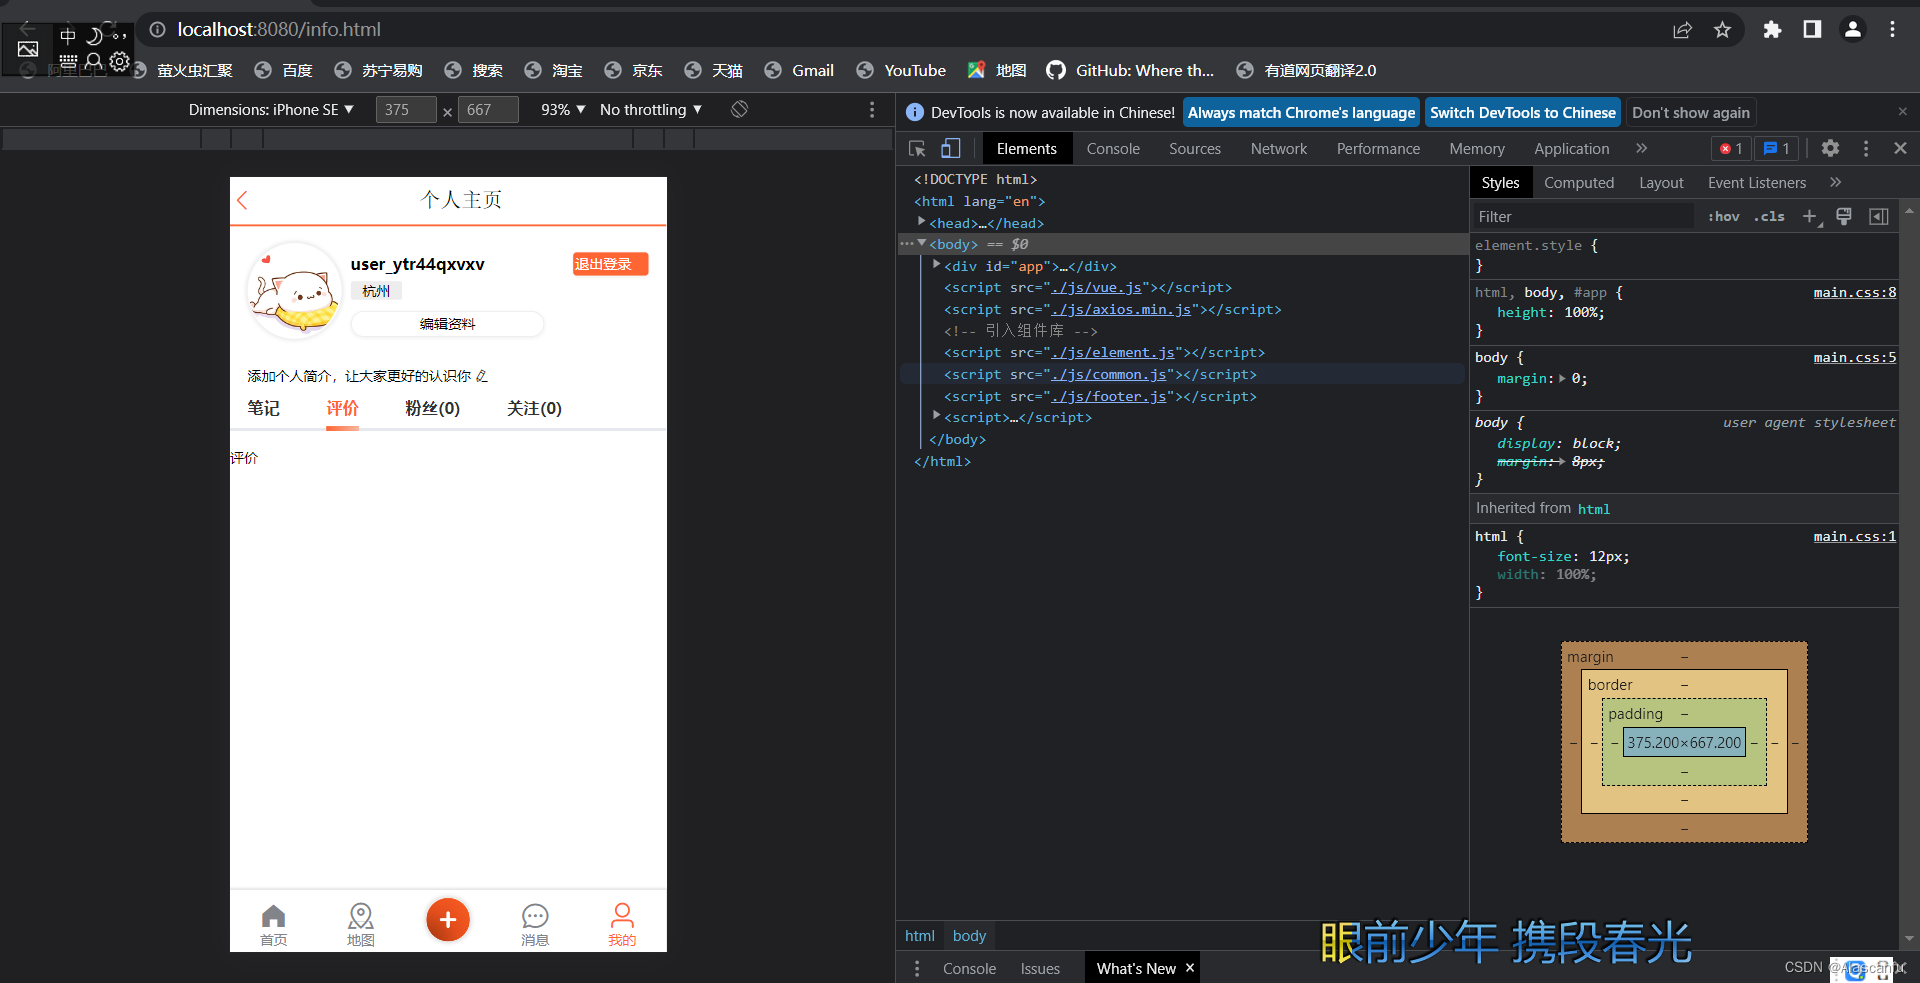Open 消息 message icon in footer

point(535,925)
